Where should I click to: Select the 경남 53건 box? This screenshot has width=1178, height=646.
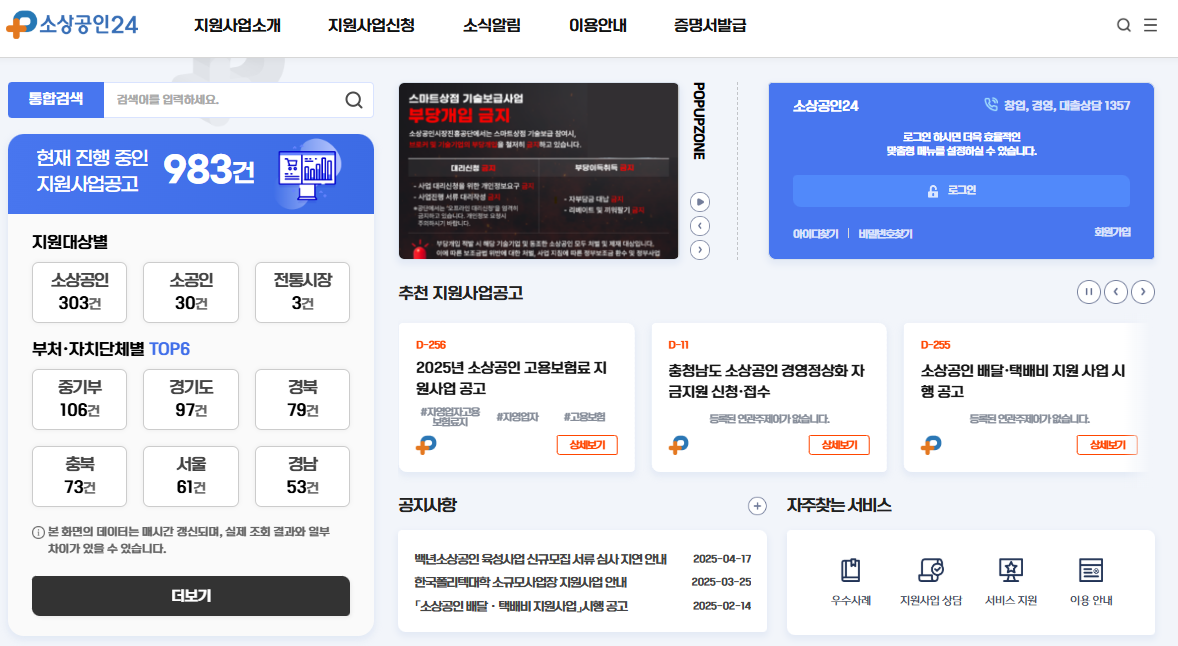(302, 476)
